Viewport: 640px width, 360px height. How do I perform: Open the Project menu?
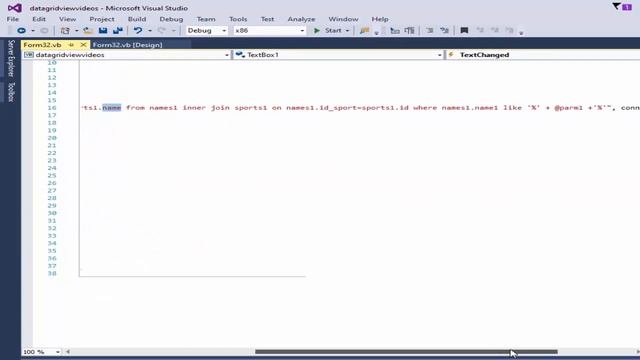click(x=102, y=19)
